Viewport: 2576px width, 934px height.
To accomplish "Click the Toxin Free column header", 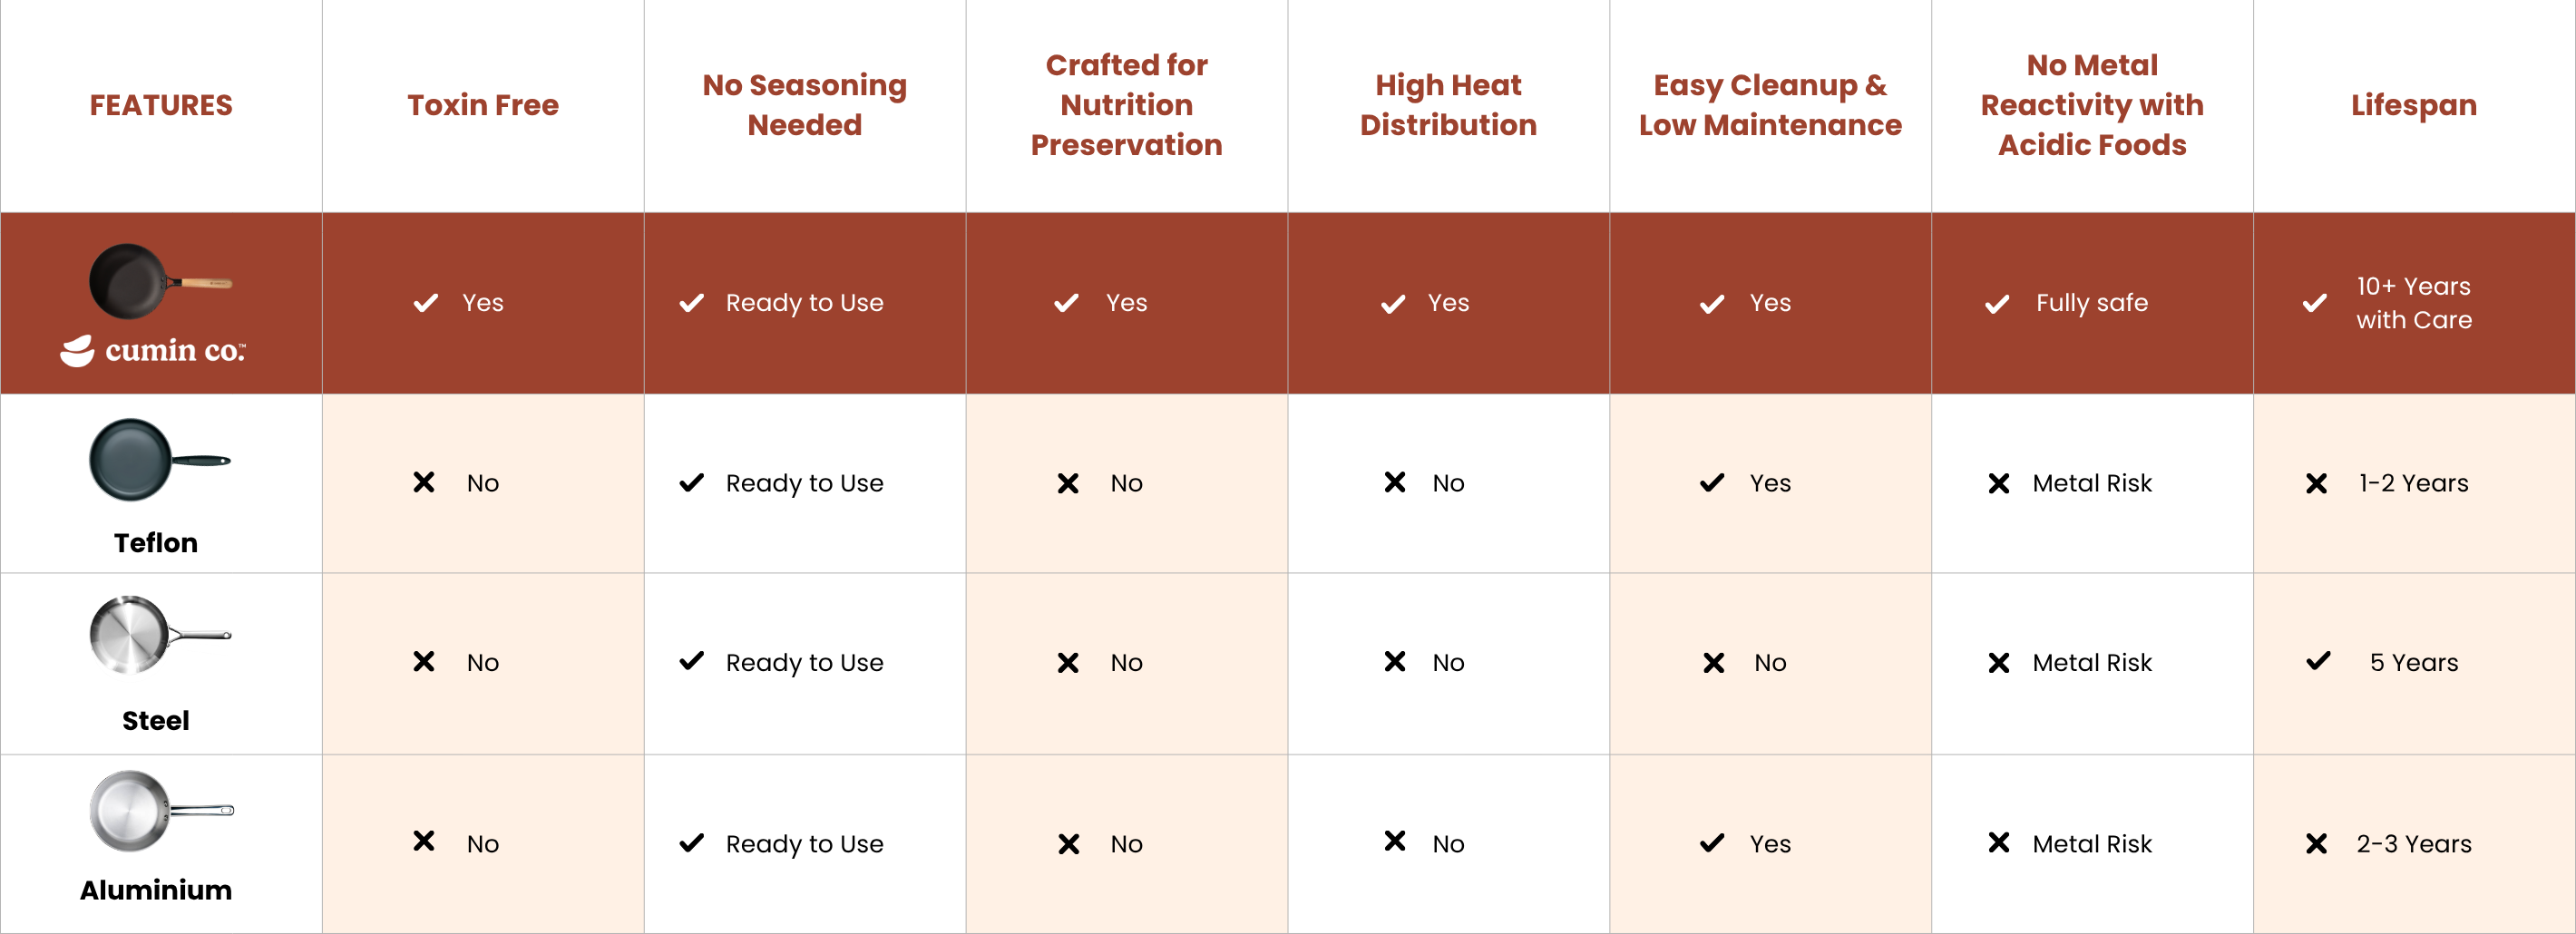I will (x=483, y=105).
